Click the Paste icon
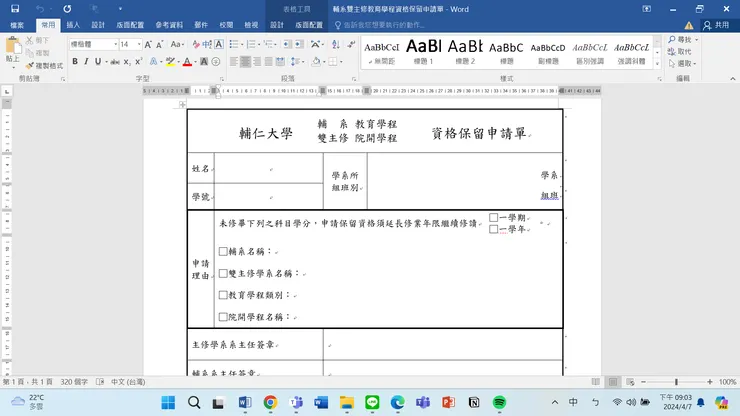Image resolution: width=740 pixels, height=416 pixels. (x=13, y=47)
